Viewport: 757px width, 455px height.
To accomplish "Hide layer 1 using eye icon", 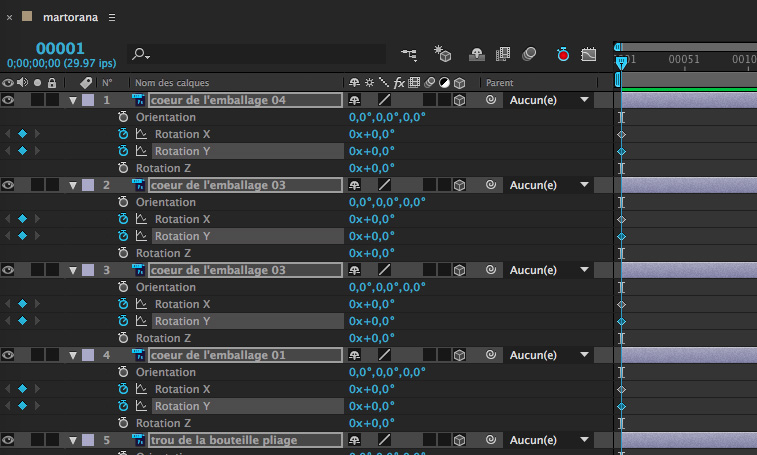I will 8,100.
